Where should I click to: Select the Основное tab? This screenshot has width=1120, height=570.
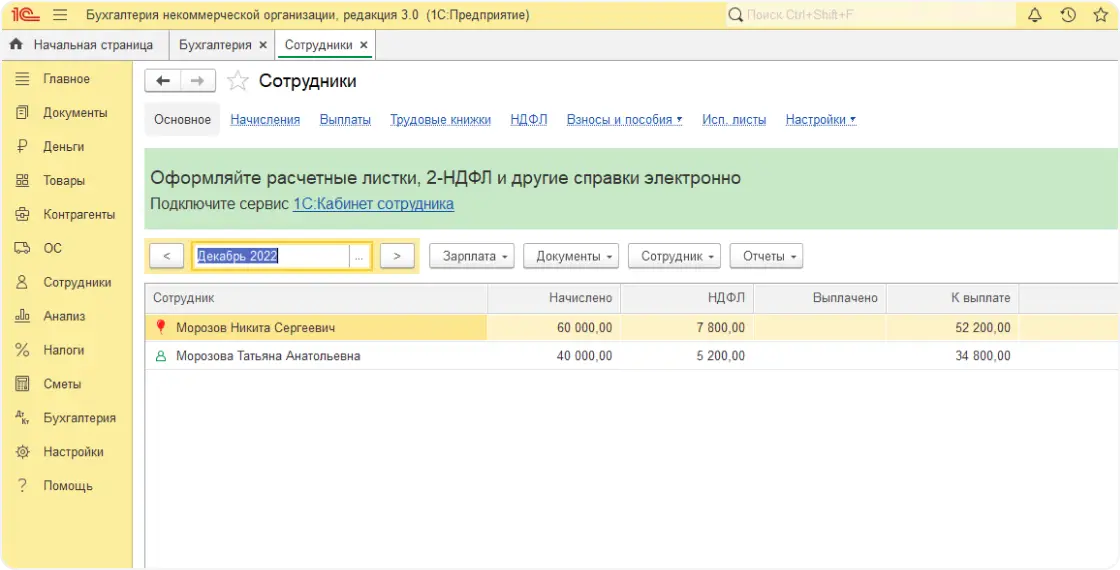pos(182,119)
